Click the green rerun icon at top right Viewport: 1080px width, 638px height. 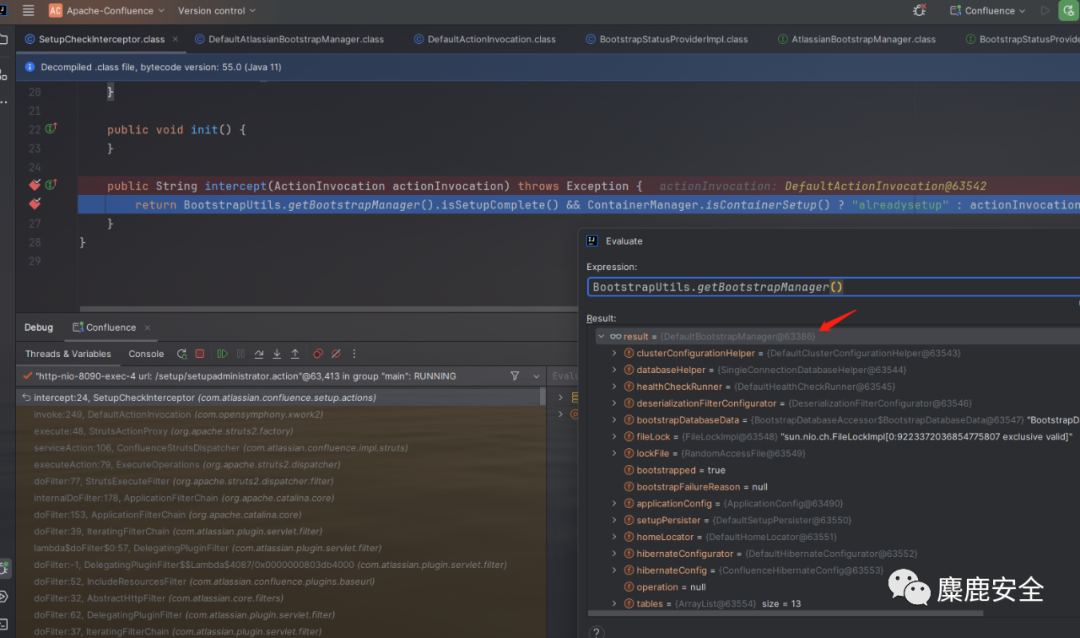[x=1068, y=10]
